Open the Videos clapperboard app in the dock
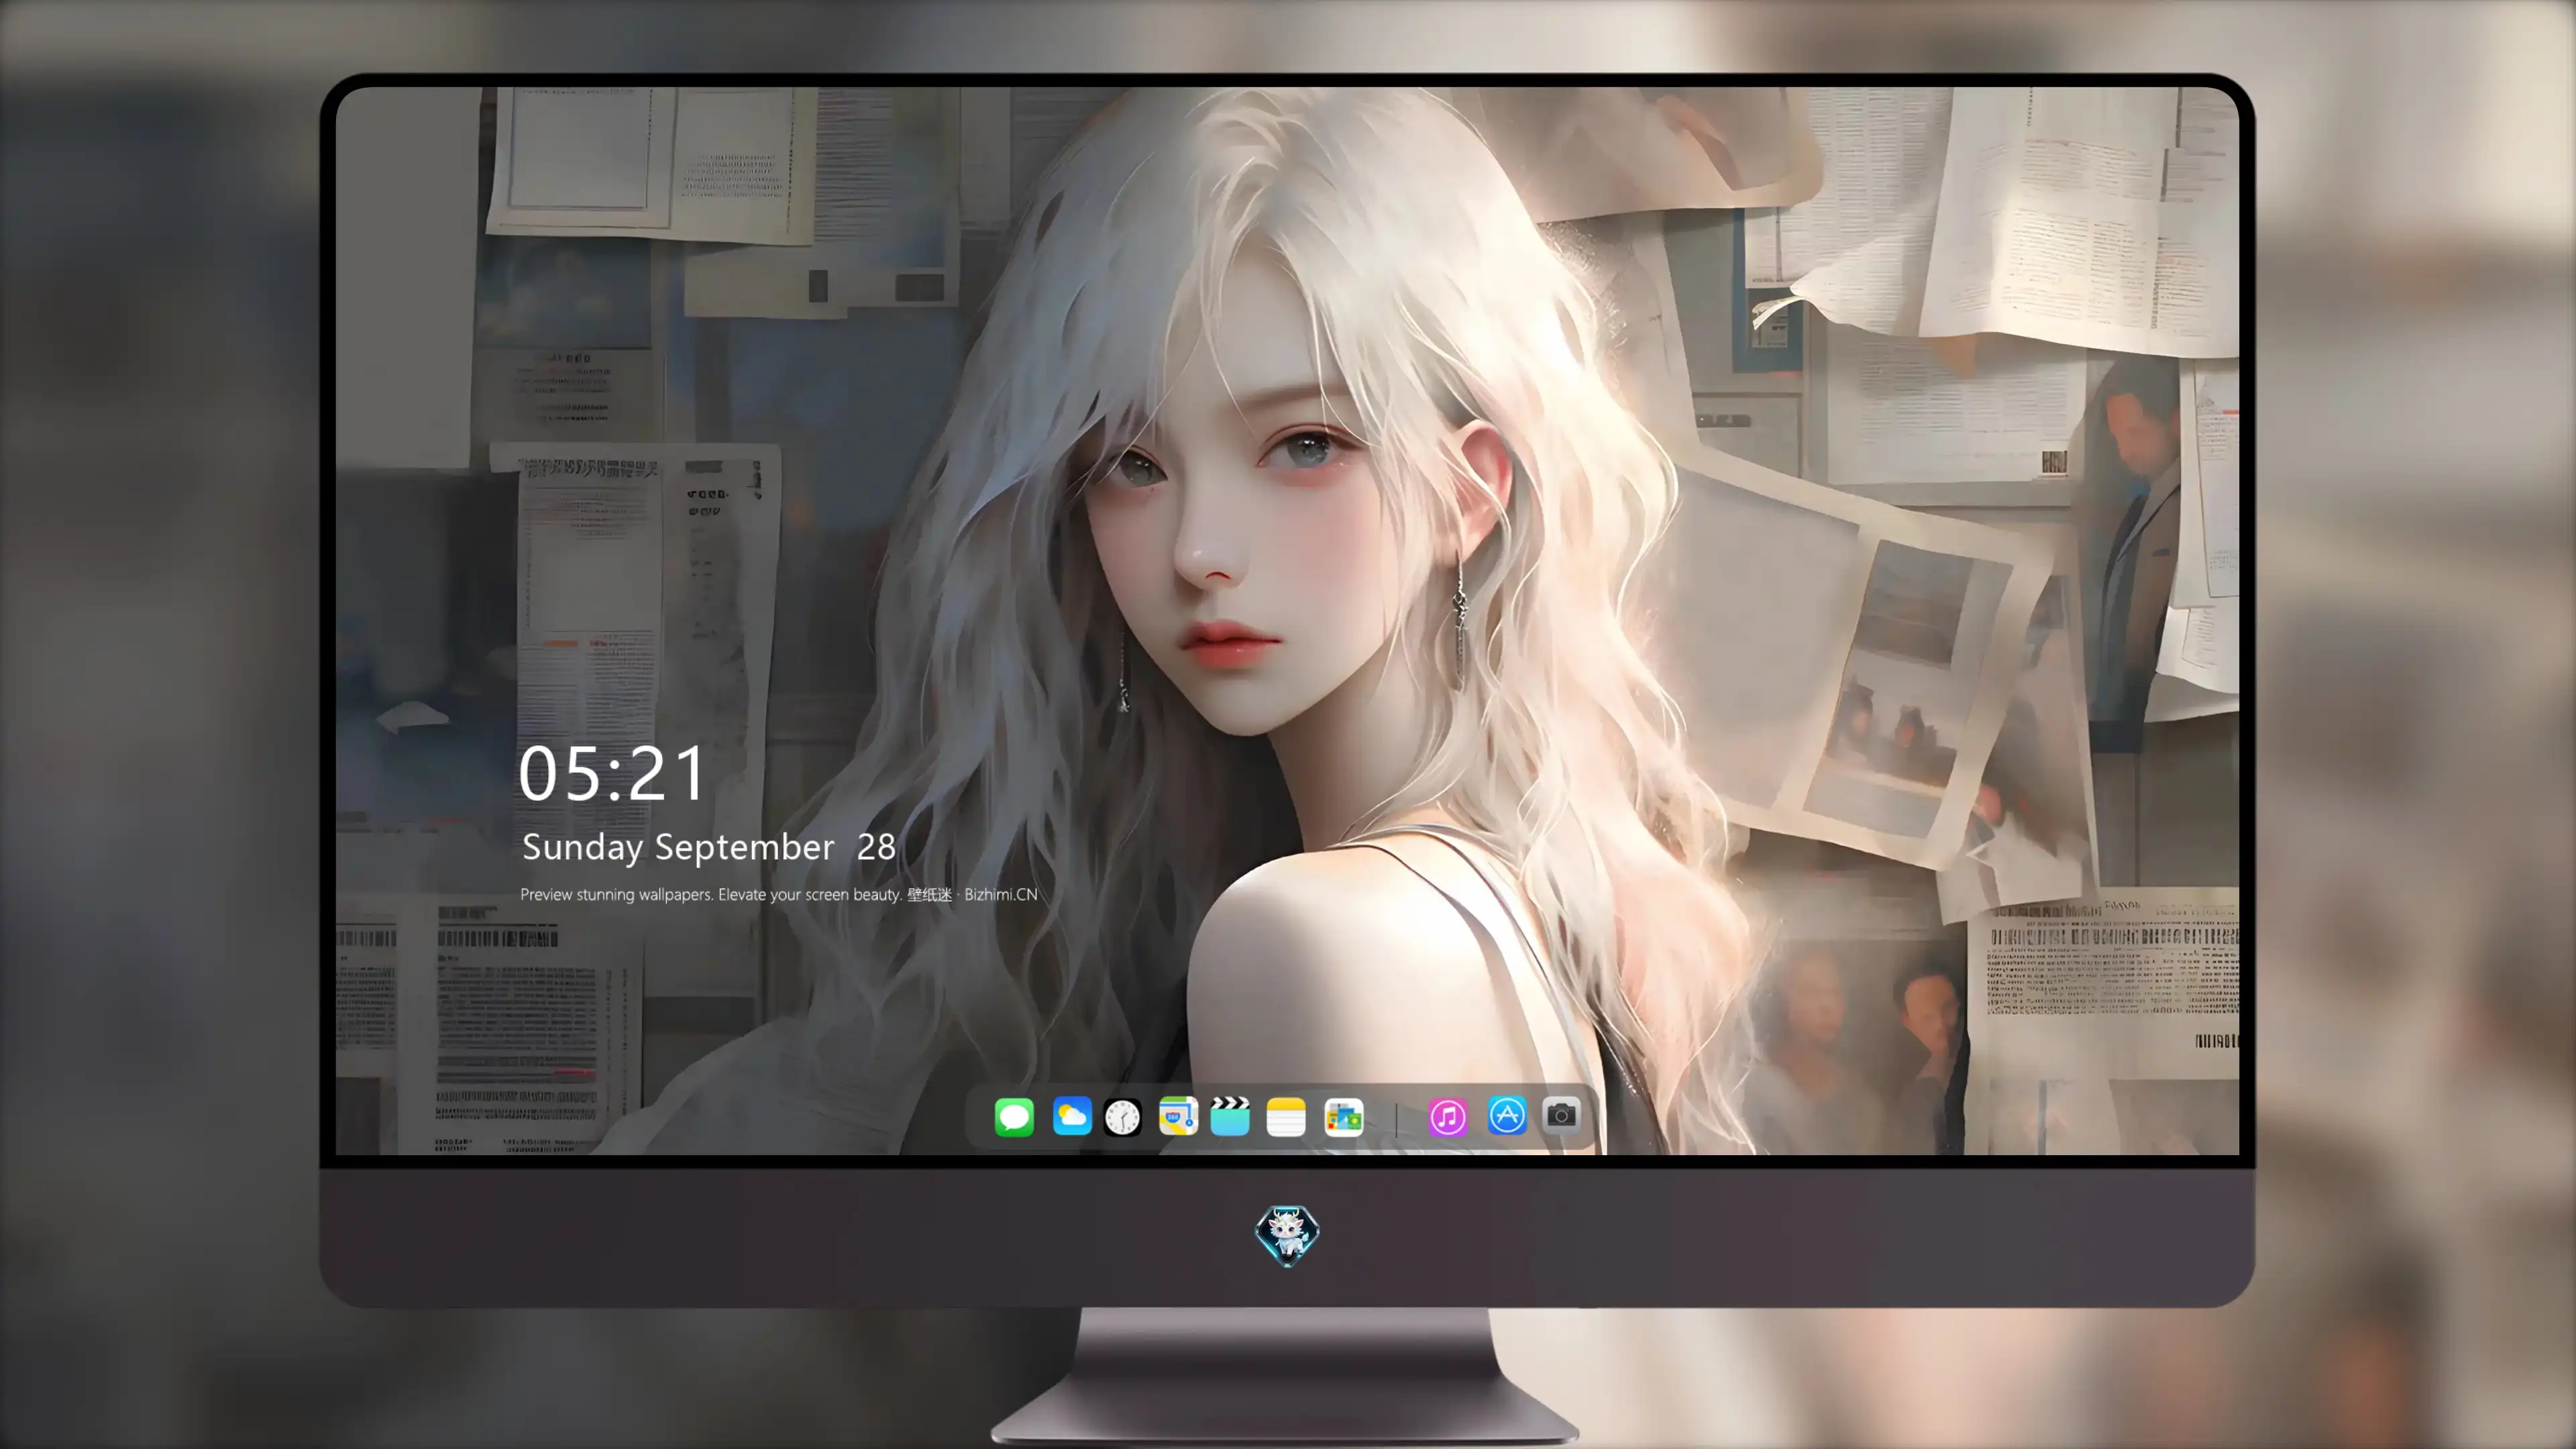 pos(1230,1116)
